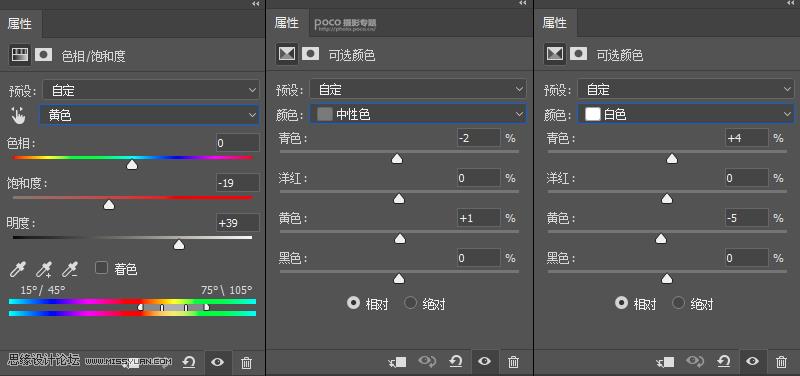Choose the add-to-sample eyedropper with plus

coord(44,268)
